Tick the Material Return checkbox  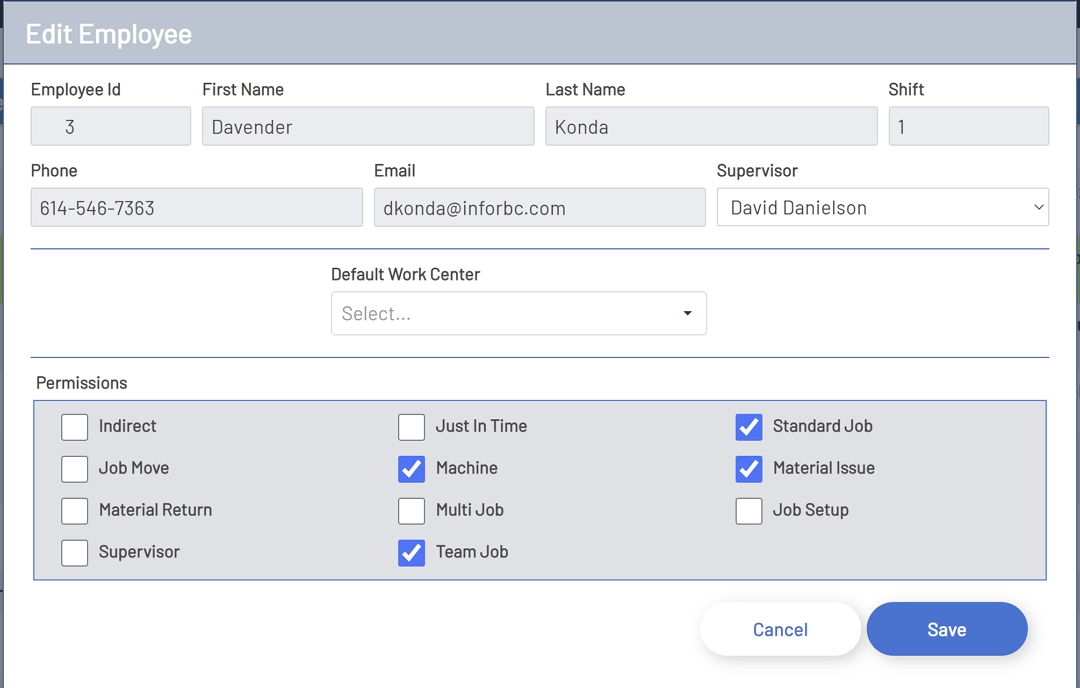point(75,511)
